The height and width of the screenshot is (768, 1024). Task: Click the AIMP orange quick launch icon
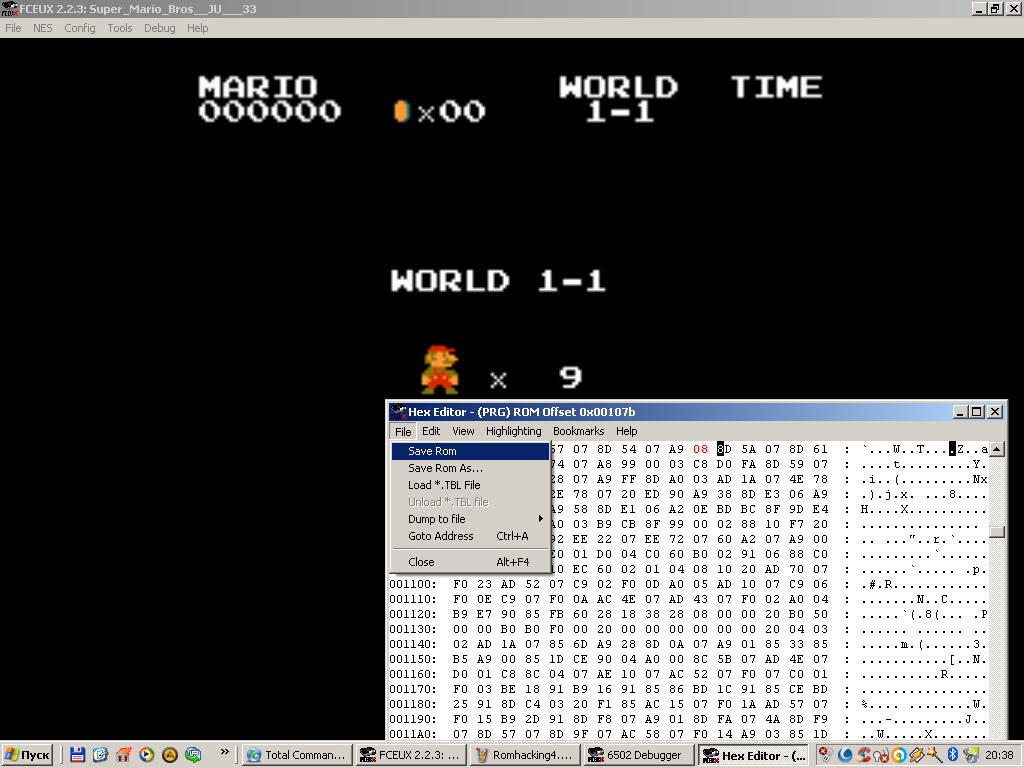170,755
